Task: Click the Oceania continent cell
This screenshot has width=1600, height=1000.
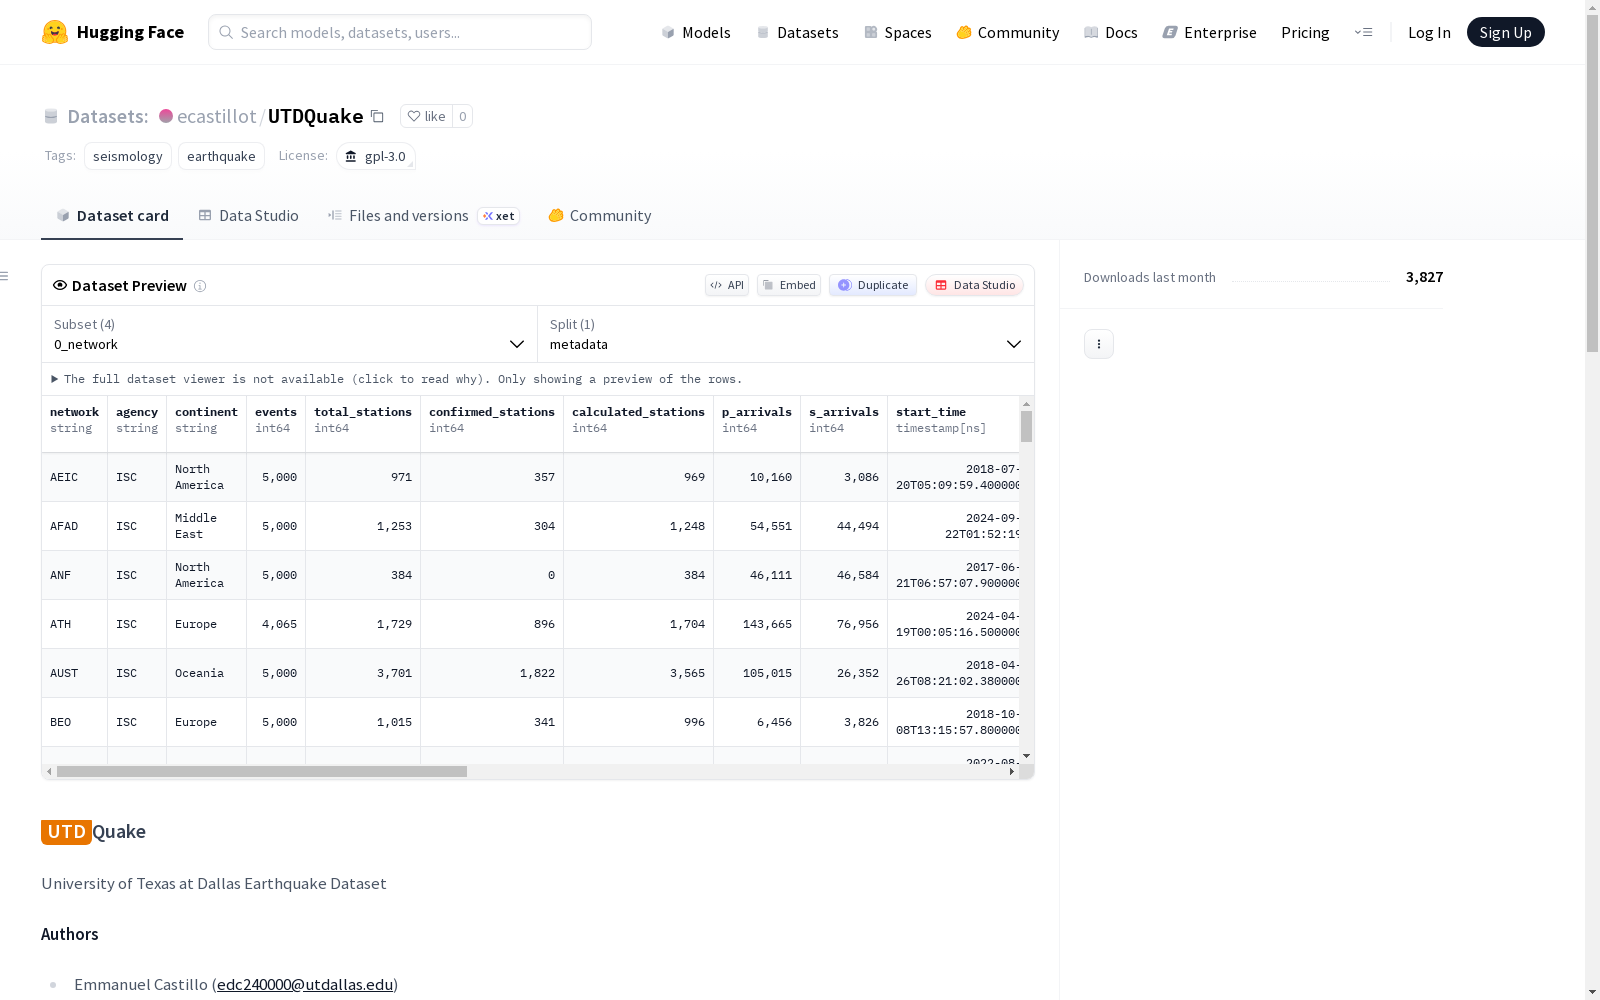Action: pyautogui.click(x=207, y=673)
